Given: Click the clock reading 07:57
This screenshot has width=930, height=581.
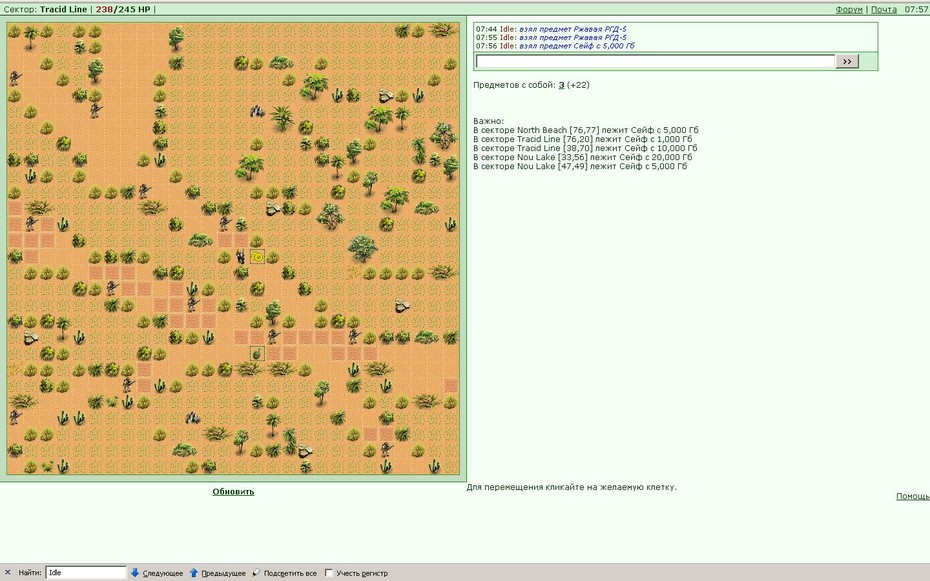Looking at the screenshot, I should coord(916,9).
